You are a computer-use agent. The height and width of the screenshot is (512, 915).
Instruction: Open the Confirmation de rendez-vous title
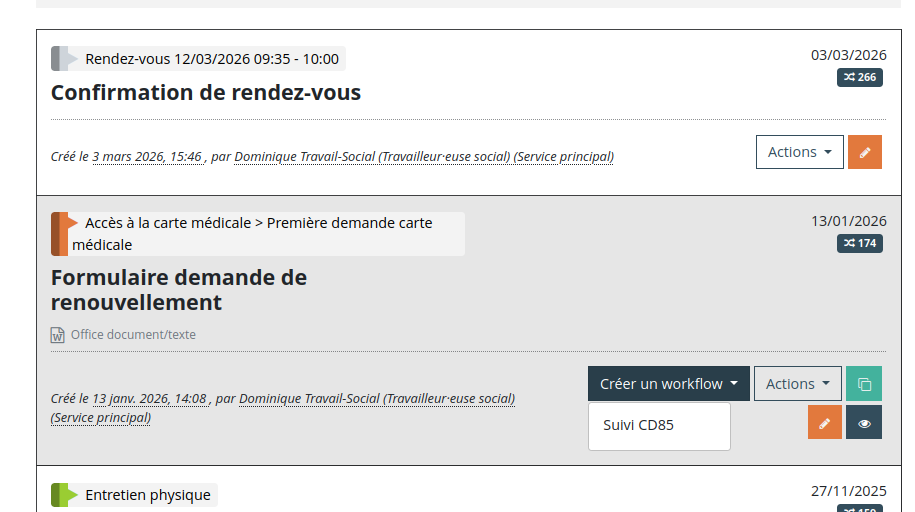[x=205, y=93]
